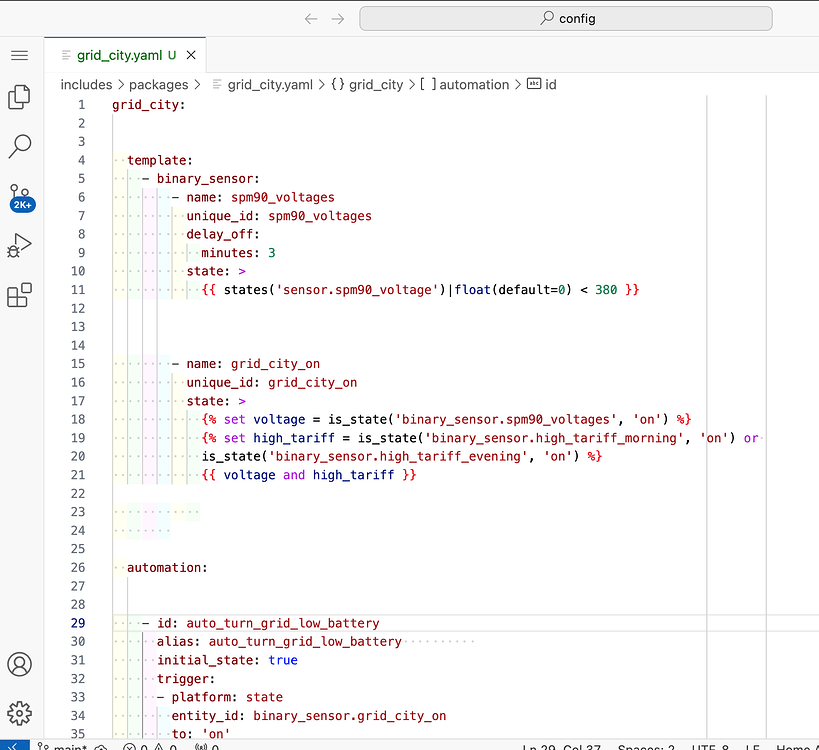This screenshot has height=750, width=819.
Task: Expand the grid_city symbol breadcrumb
Action: click(375, 85)
